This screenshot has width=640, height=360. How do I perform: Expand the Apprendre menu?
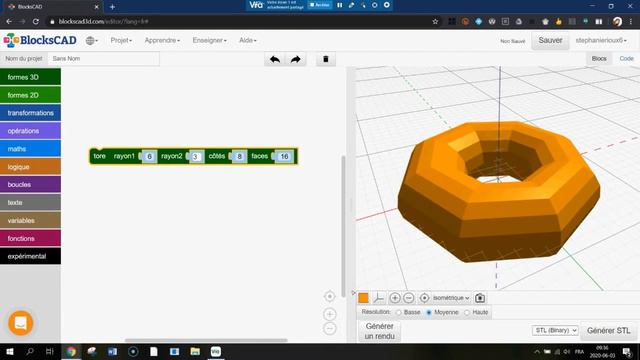coord(162,40)
